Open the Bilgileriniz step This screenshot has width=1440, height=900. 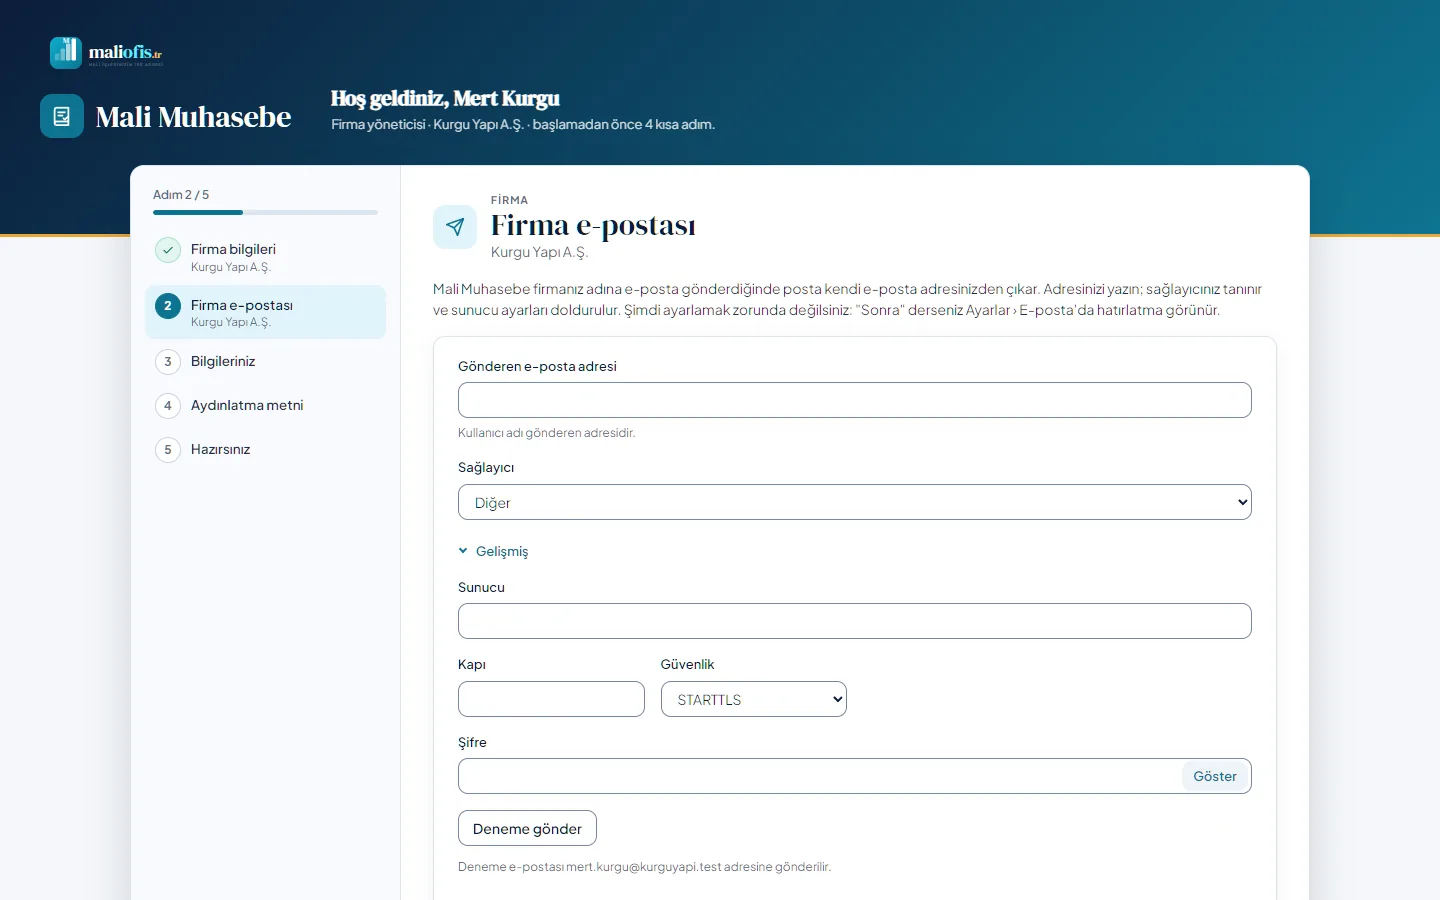(265, 362)
